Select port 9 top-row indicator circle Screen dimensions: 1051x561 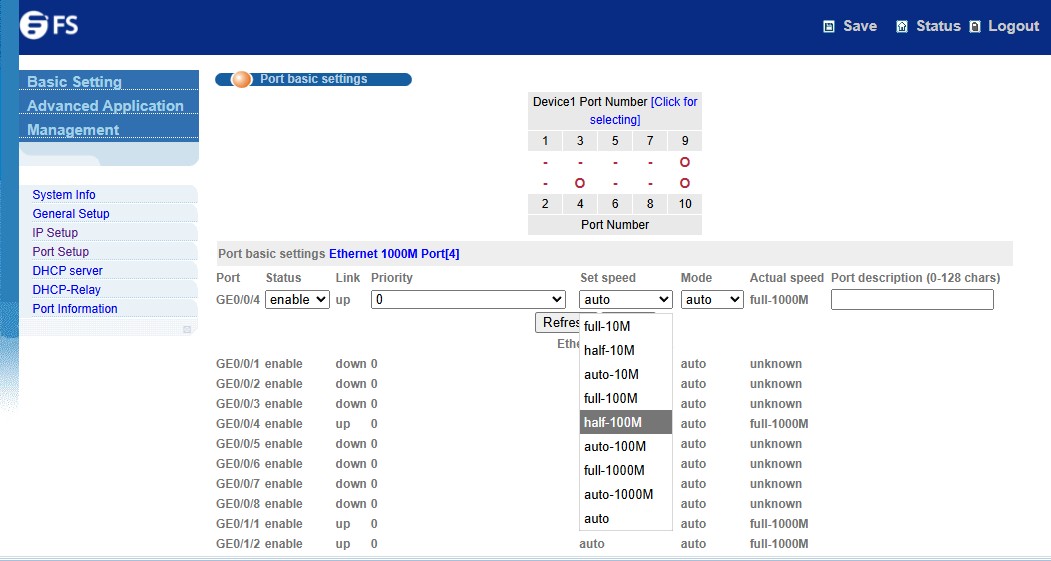pos(684,162)
